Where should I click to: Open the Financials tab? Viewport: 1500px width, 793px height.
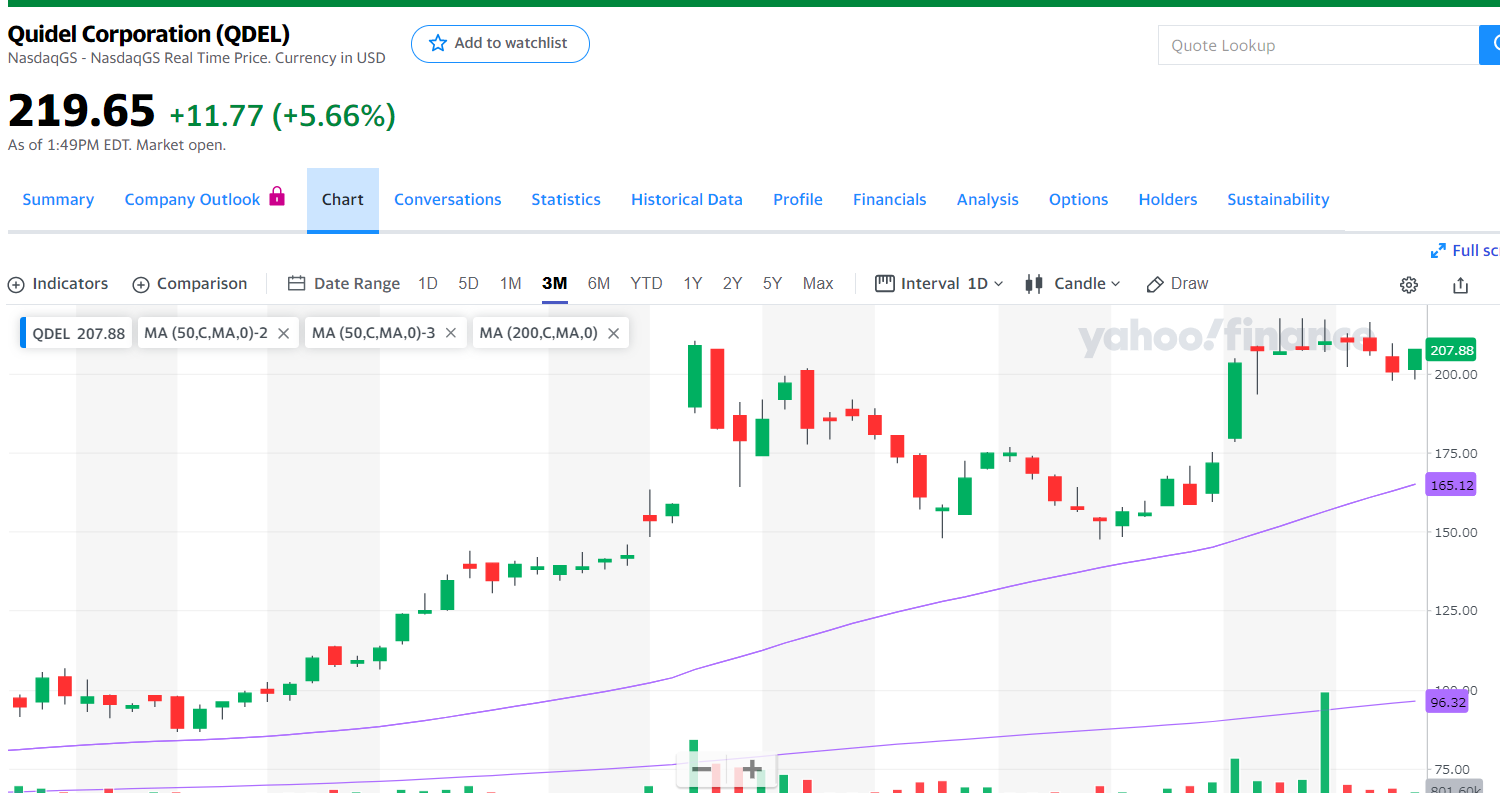coord(890,200)
